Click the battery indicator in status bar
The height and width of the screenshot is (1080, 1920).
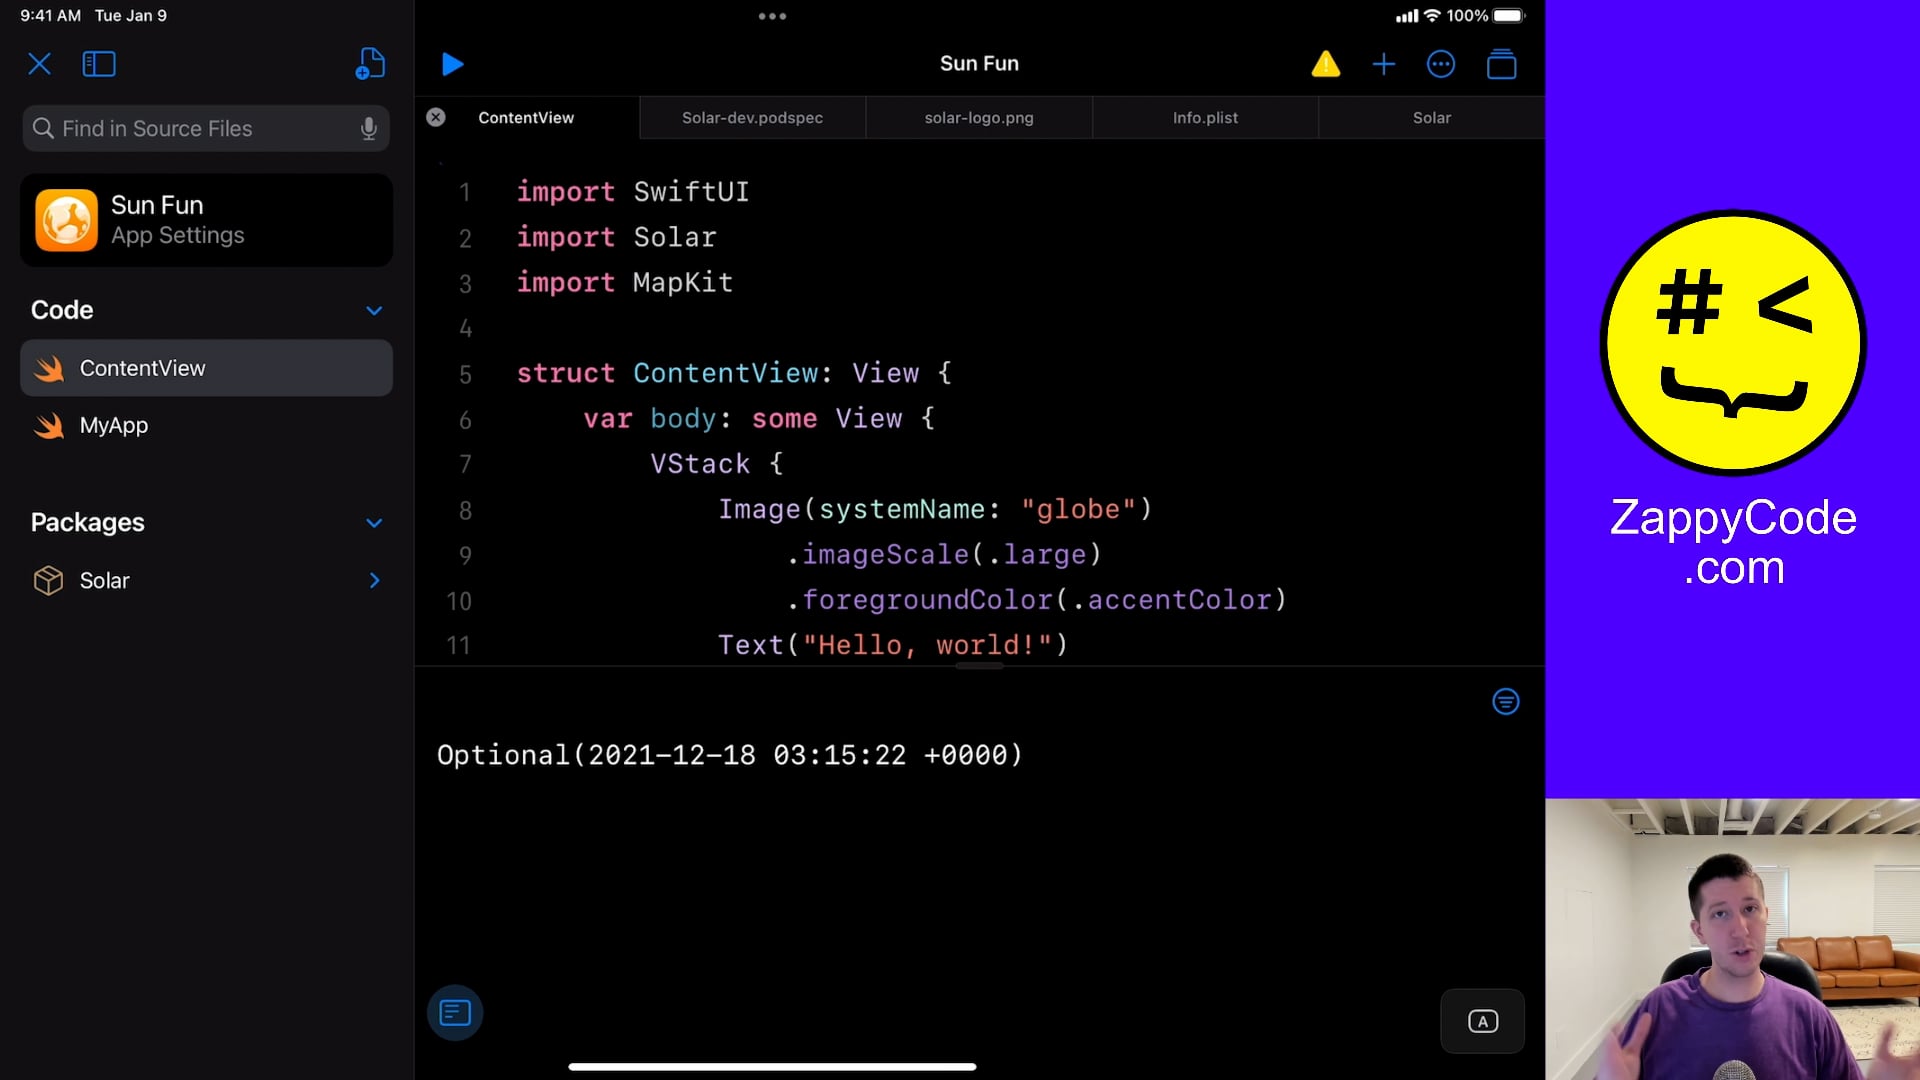pyautogui.click(x=1508, y=16)
